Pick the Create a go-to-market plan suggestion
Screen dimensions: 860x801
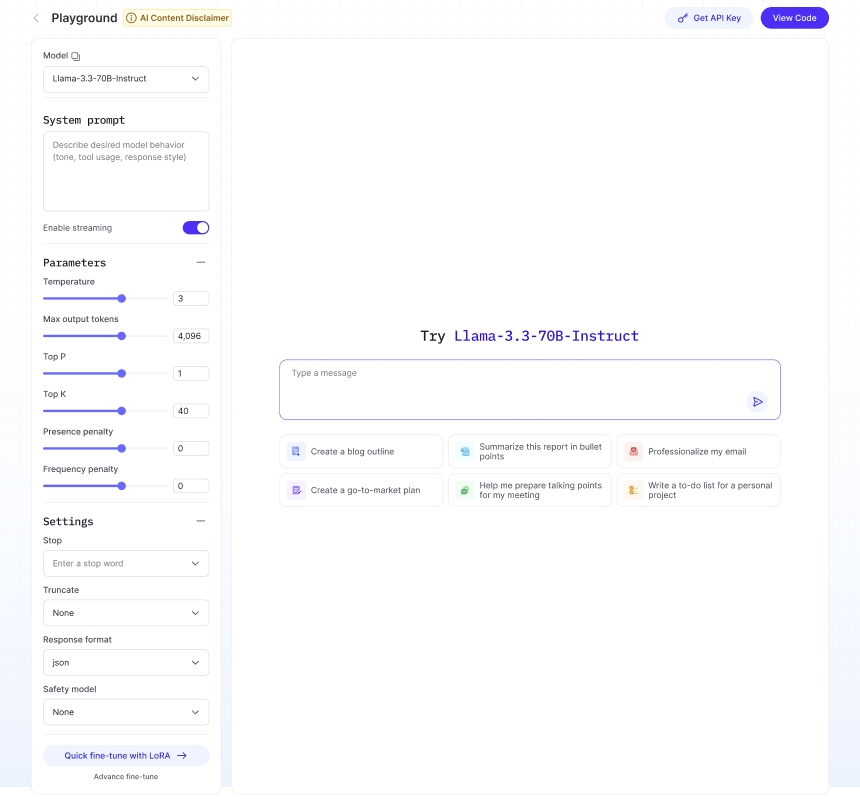(x=361, y=491)
